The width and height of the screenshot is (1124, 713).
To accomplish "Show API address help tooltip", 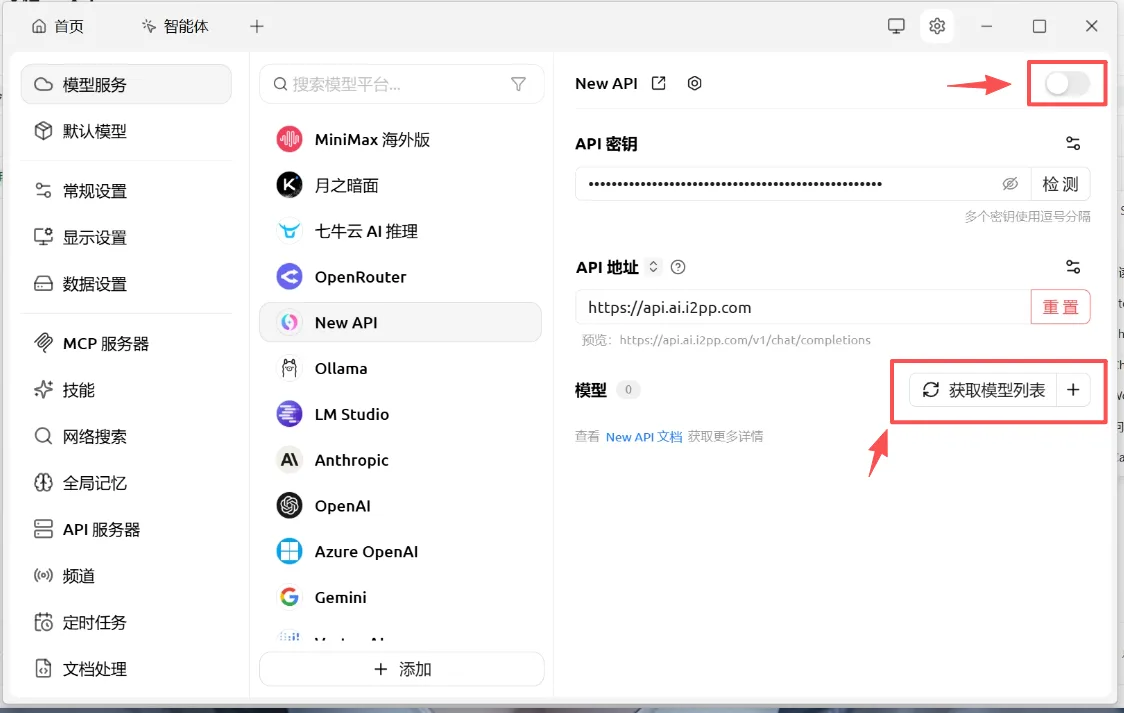I will click(x=677, y=267).
